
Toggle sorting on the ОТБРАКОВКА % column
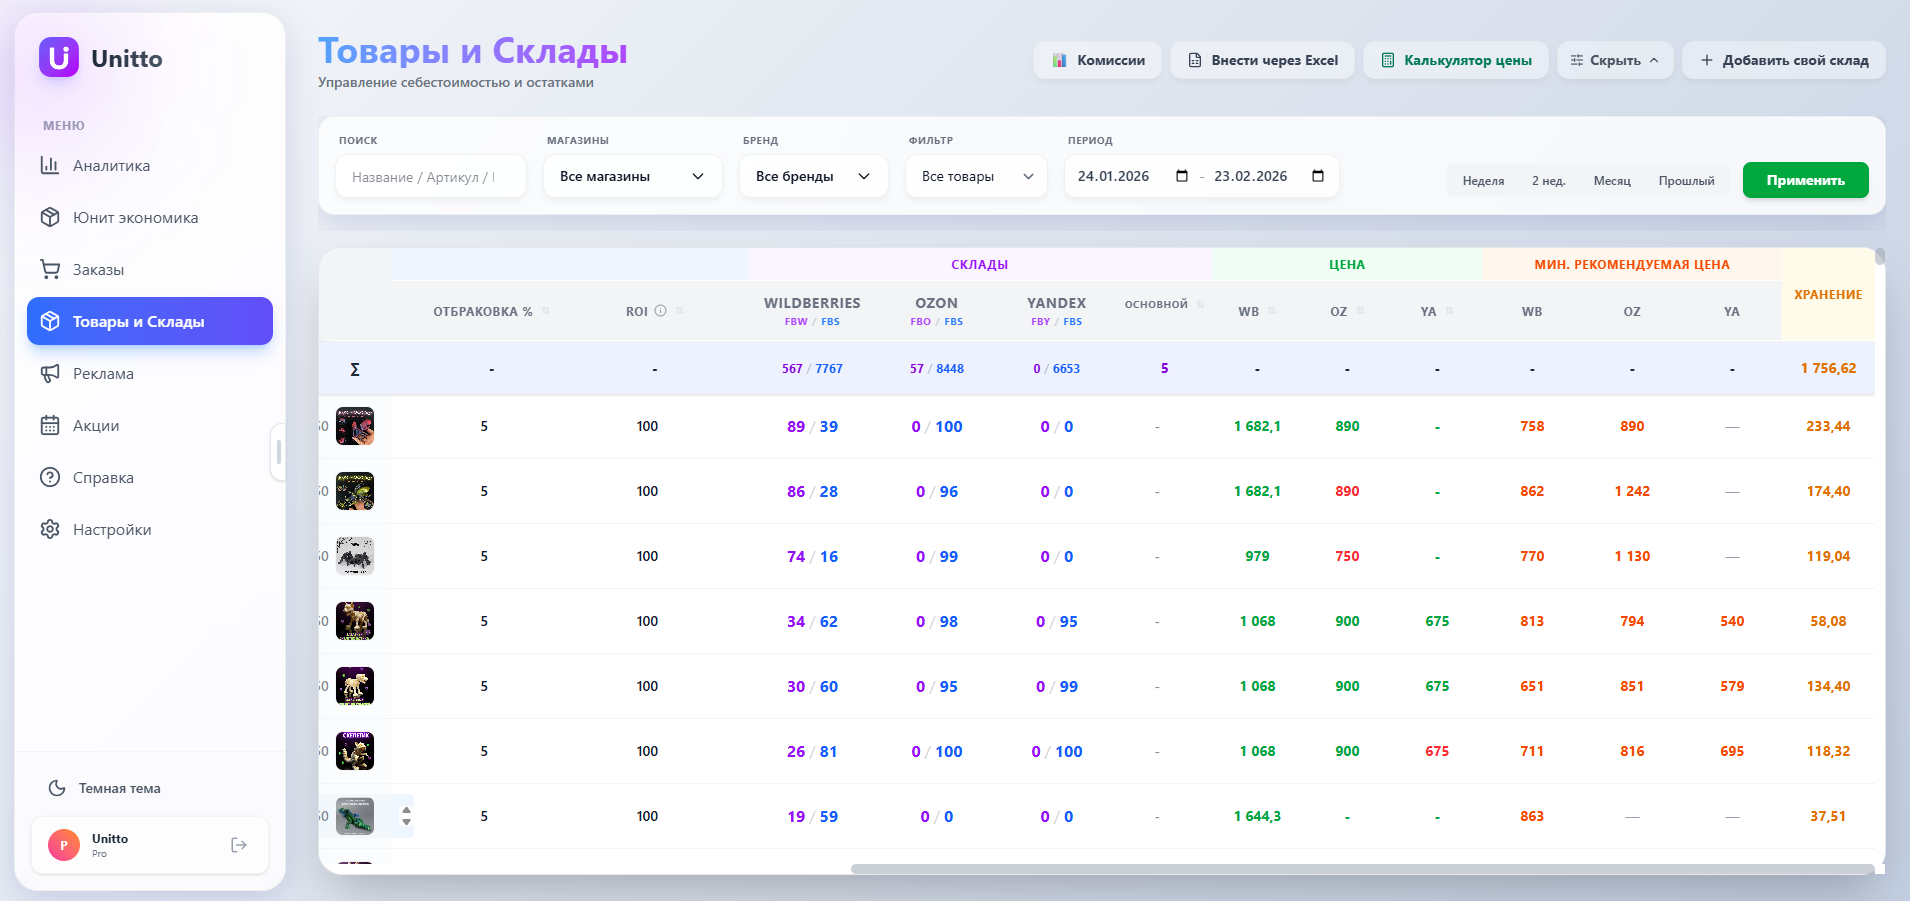(547, 311)
